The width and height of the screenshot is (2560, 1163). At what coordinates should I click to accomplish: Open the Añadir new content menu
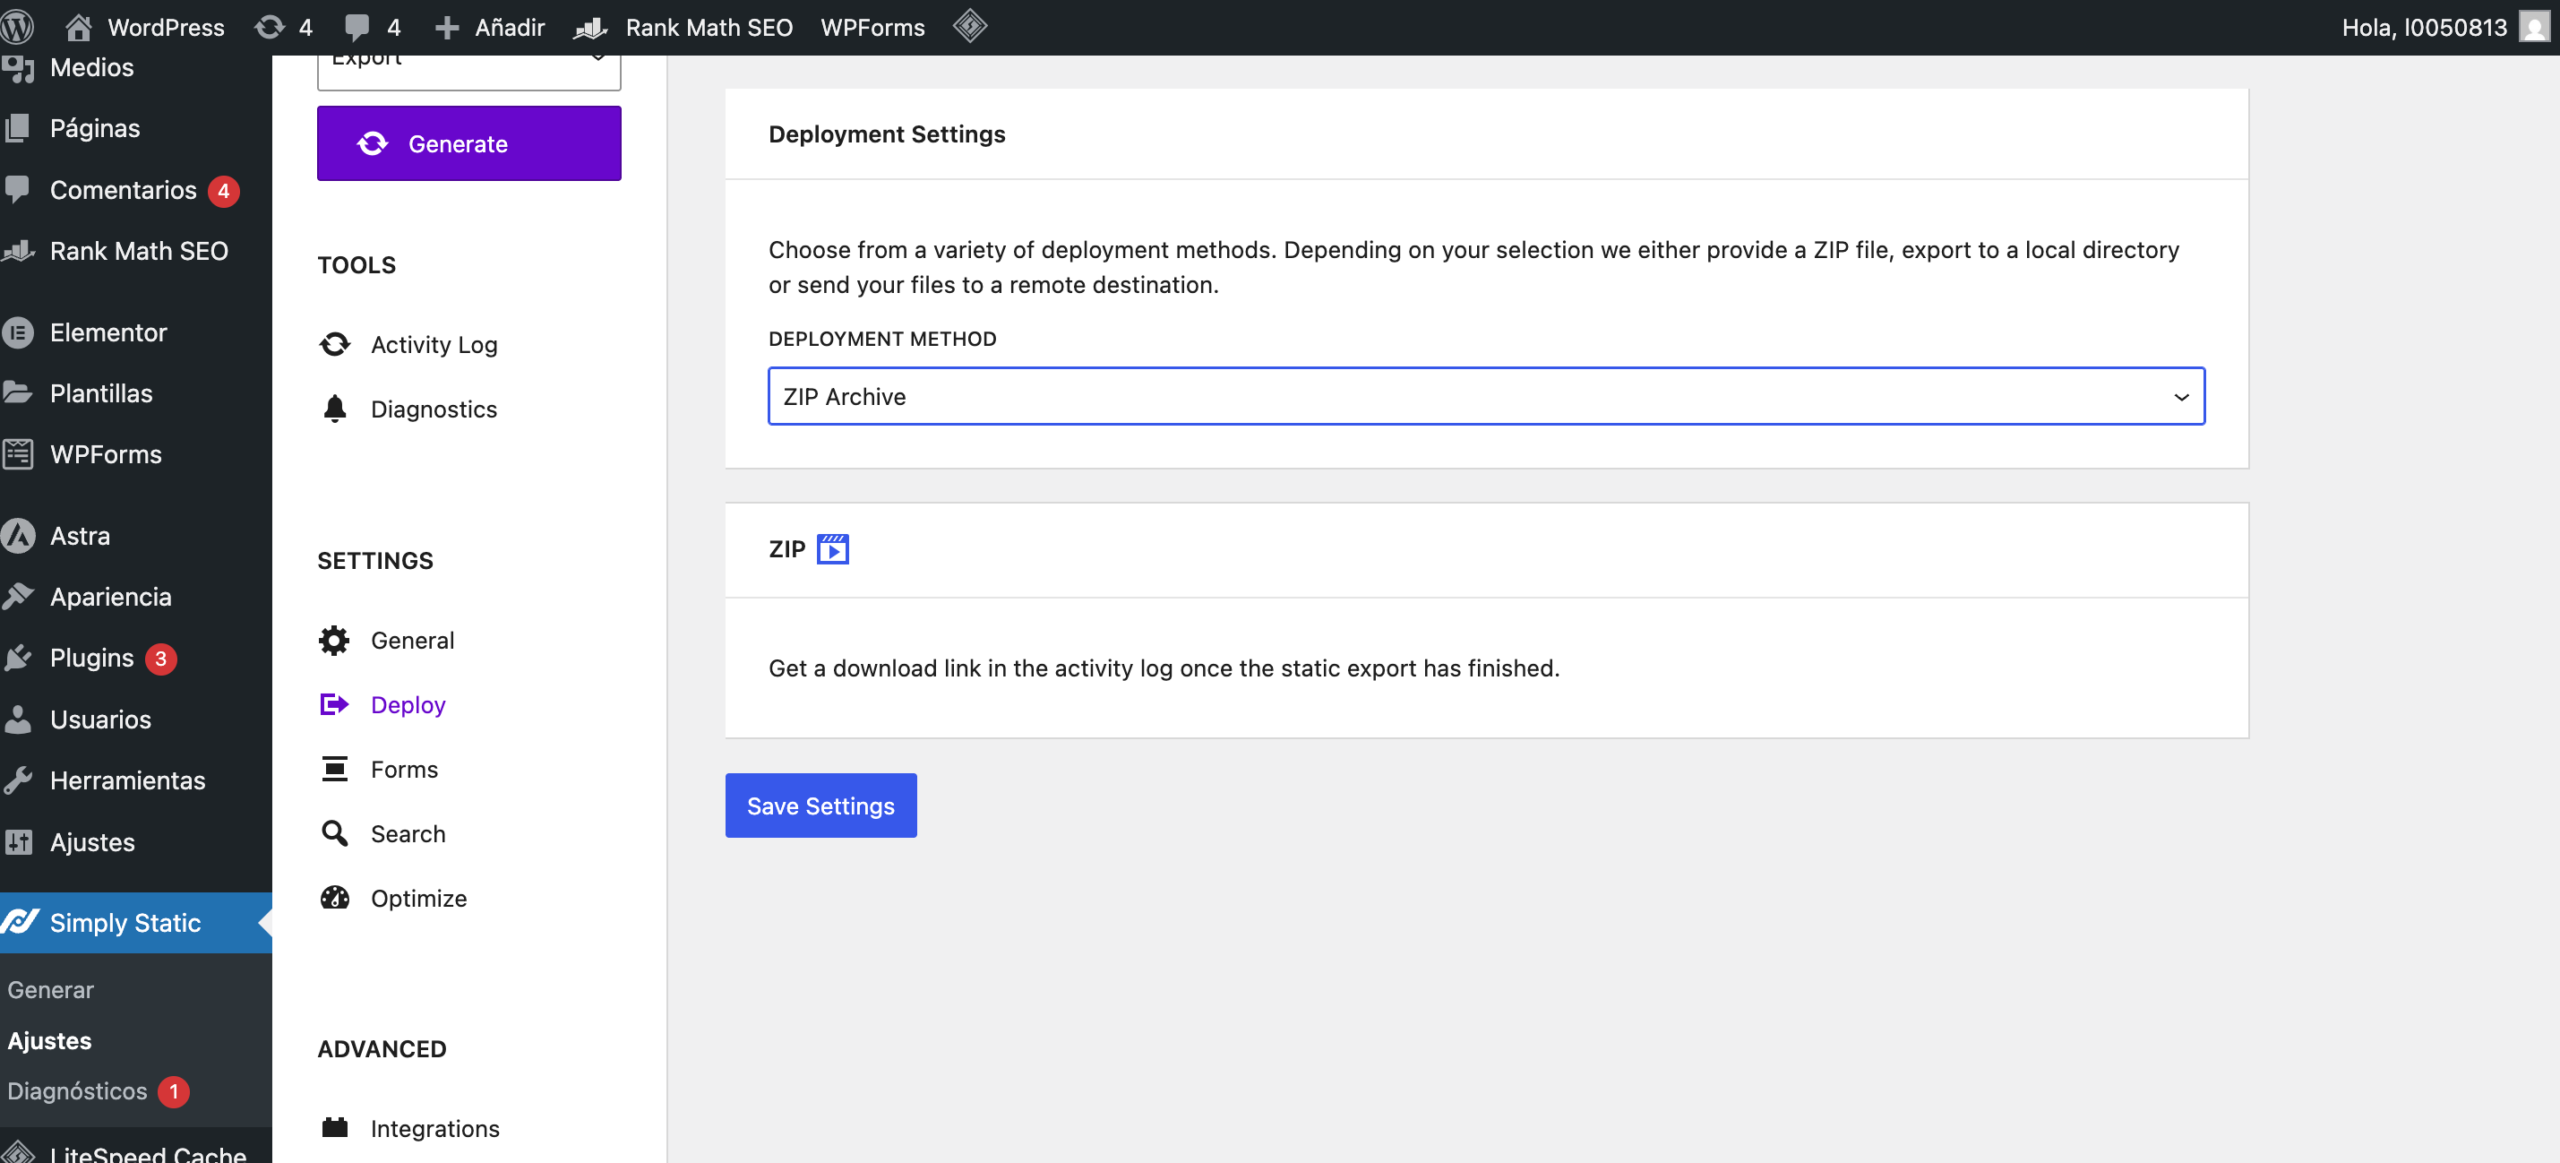point(491,27)
